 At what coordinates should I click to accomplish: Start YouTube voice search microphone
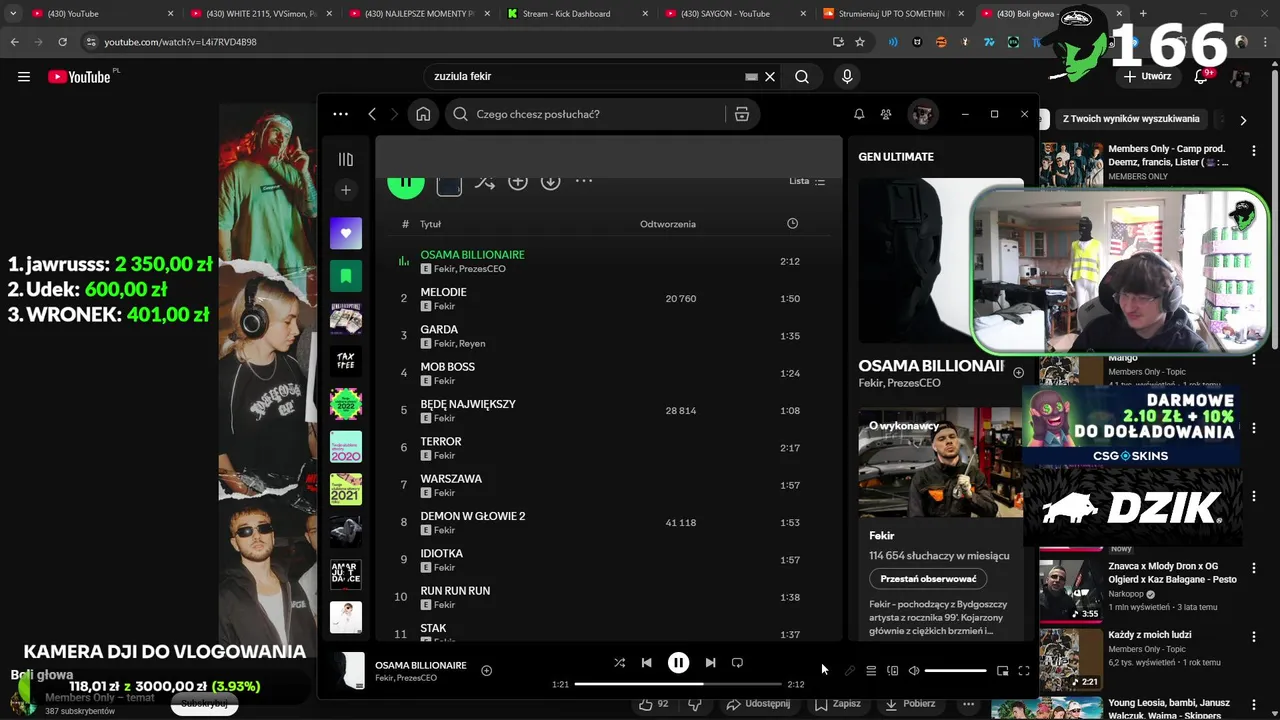[847, 76]
